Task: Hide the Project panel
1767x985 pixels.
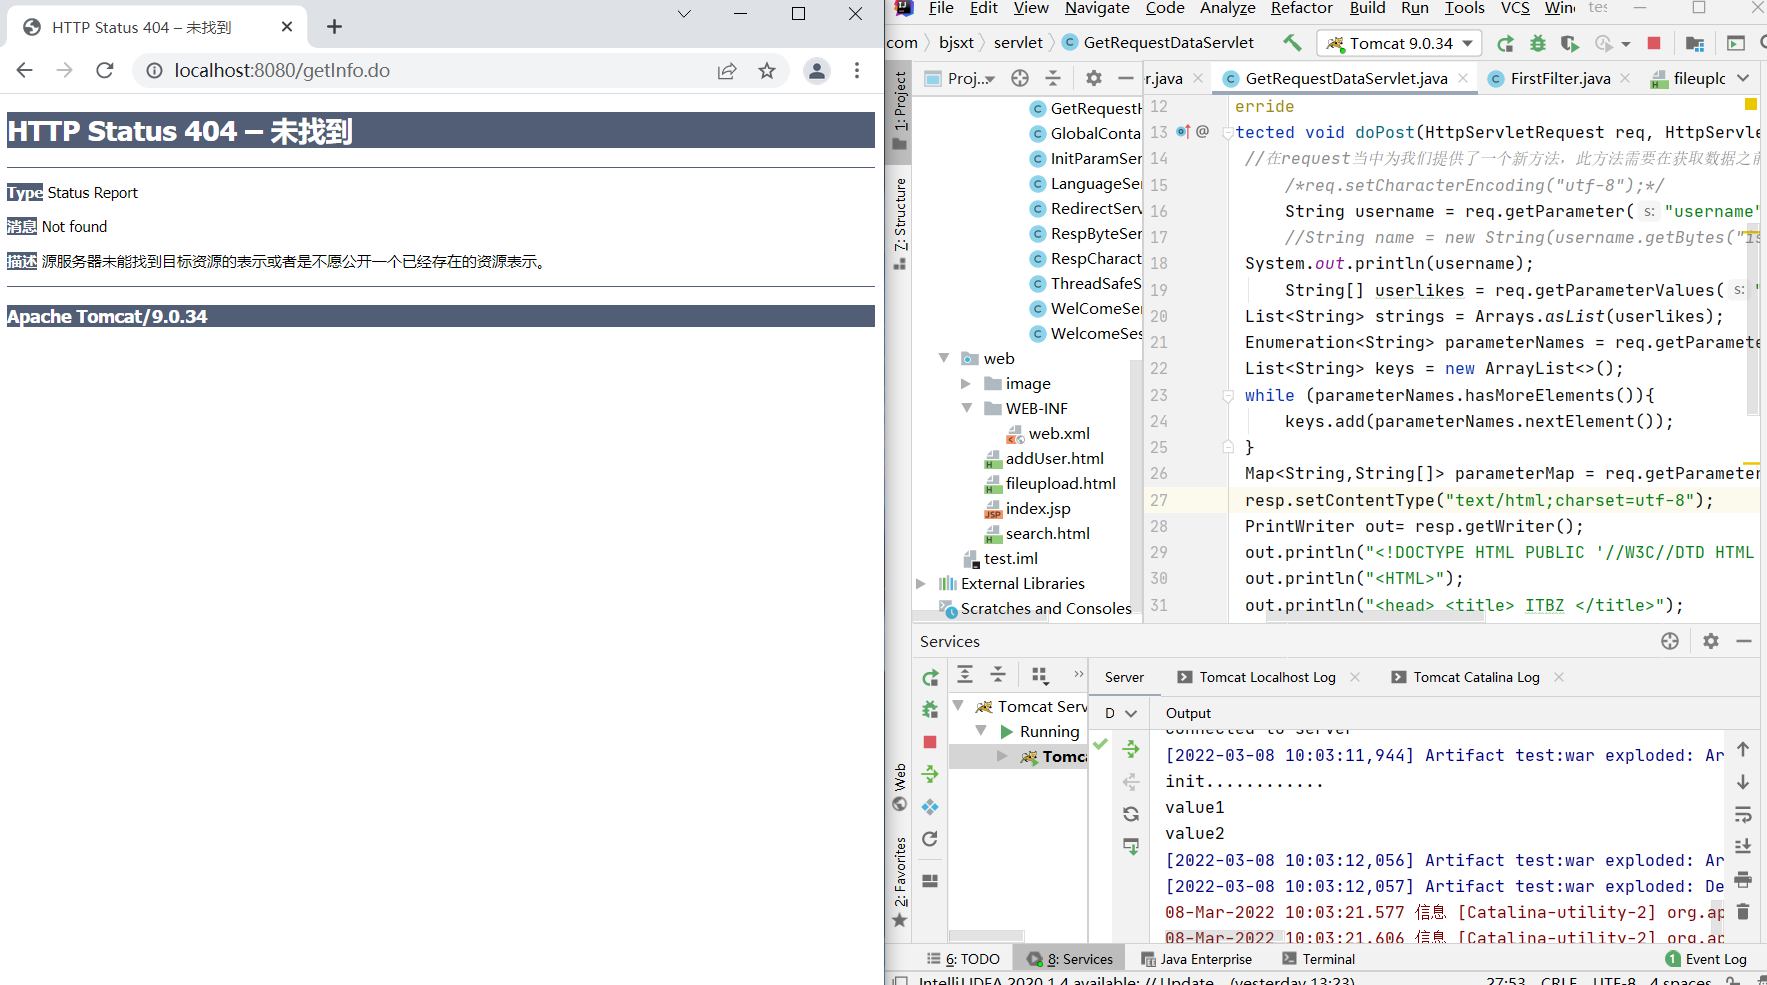Action: tap(1126, 78)
